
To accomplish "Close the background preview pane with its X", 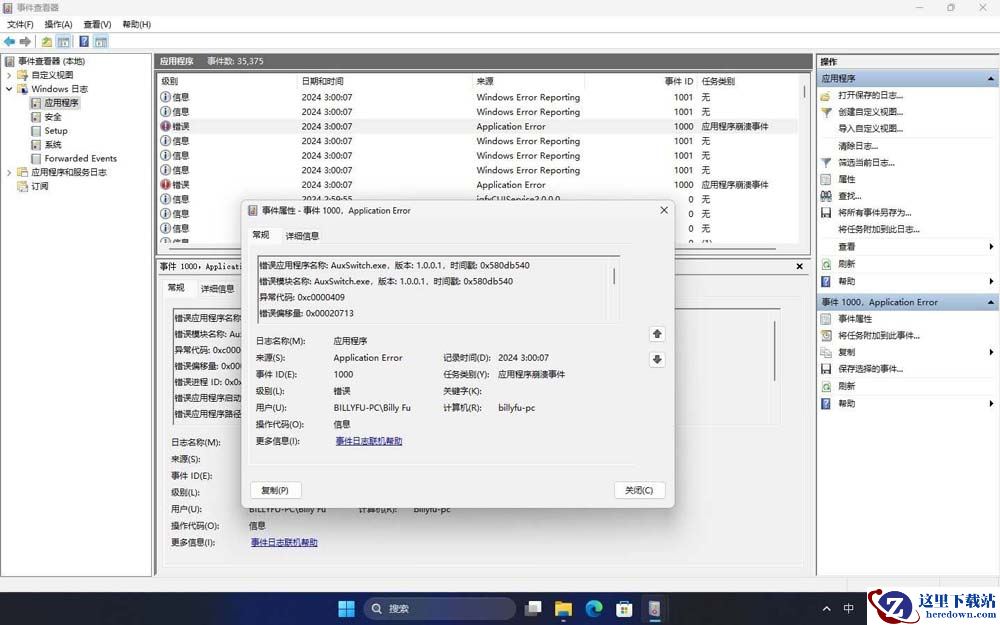I will [x=800, y=267].
